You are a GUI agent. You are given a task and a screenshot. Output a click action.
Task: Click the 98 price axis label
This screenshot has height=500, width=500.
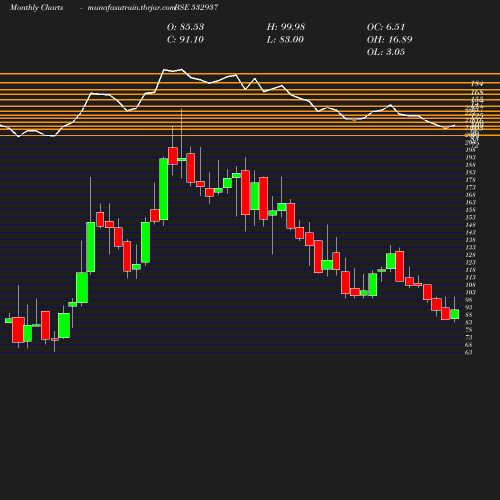(x=469, y=300)
